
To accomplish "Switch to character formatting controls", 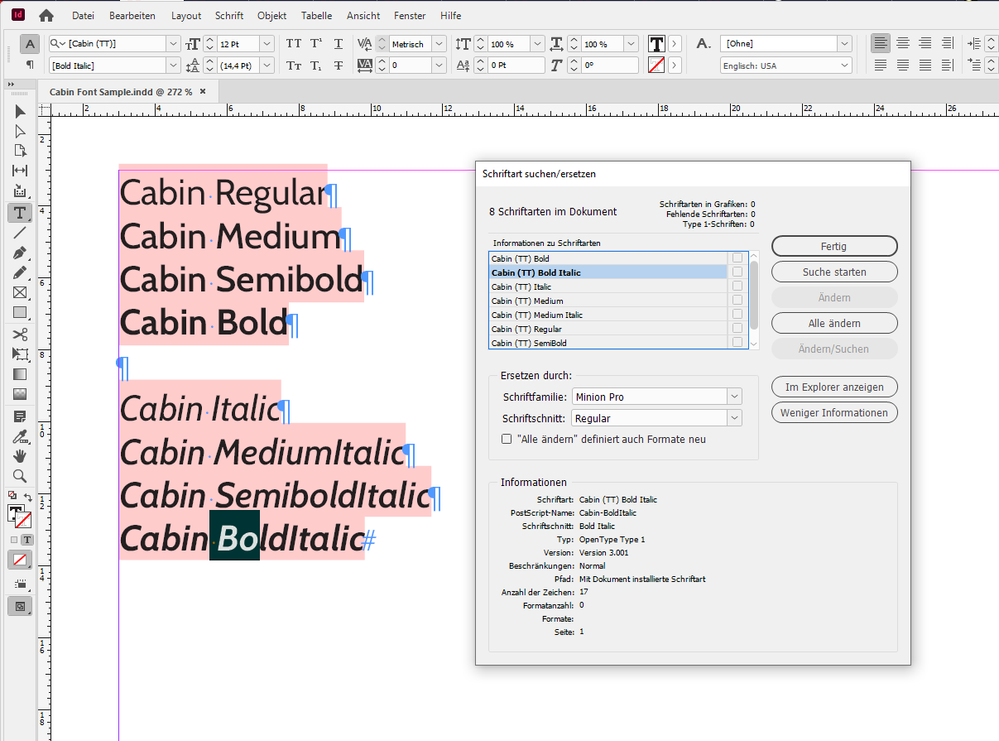I will (x=29, y=43).
